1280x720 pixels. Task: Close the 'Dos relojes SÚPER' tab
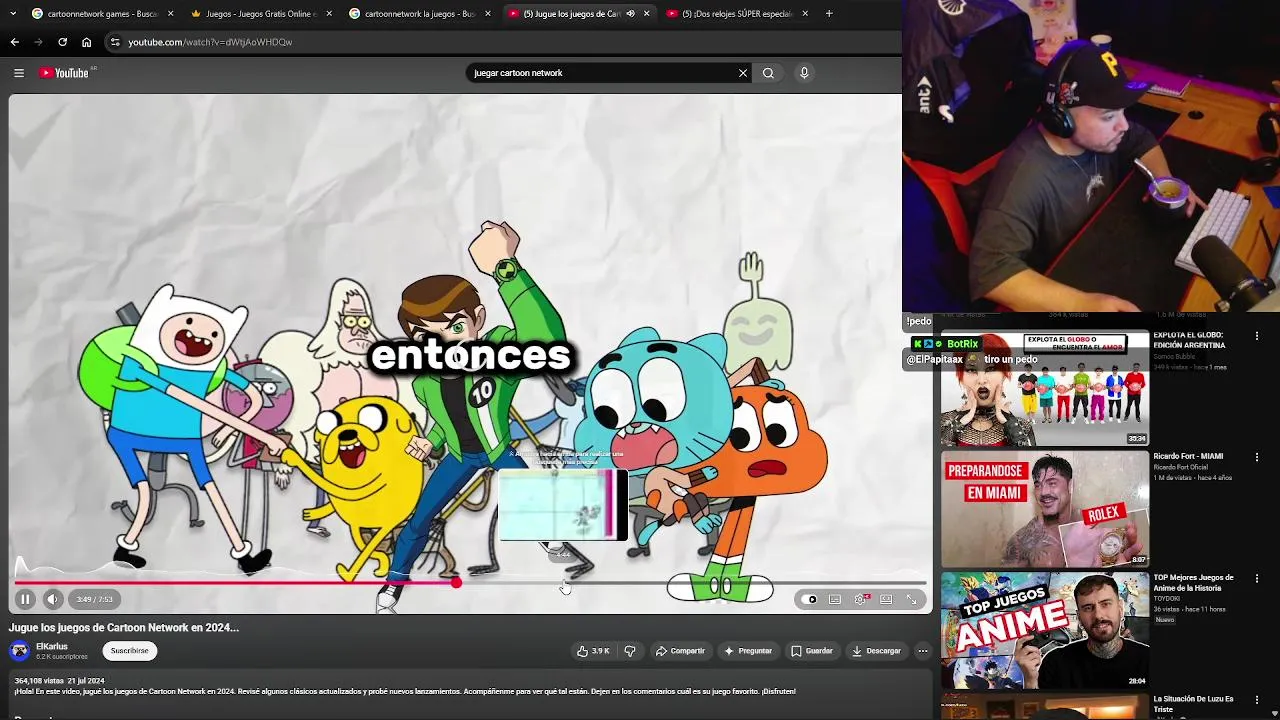coord(805,14)
